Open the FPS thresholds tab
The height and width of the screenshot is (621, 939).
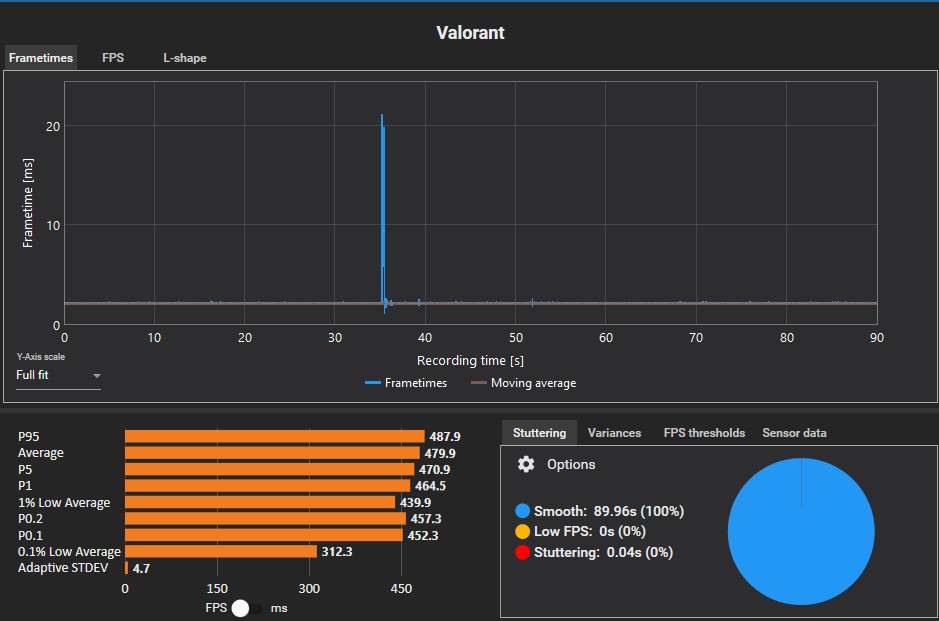[704, 433]
